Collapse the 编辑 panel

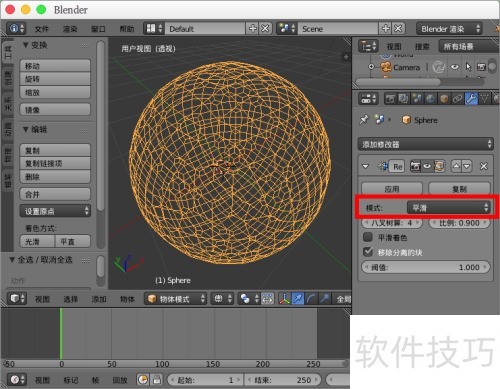26,129
